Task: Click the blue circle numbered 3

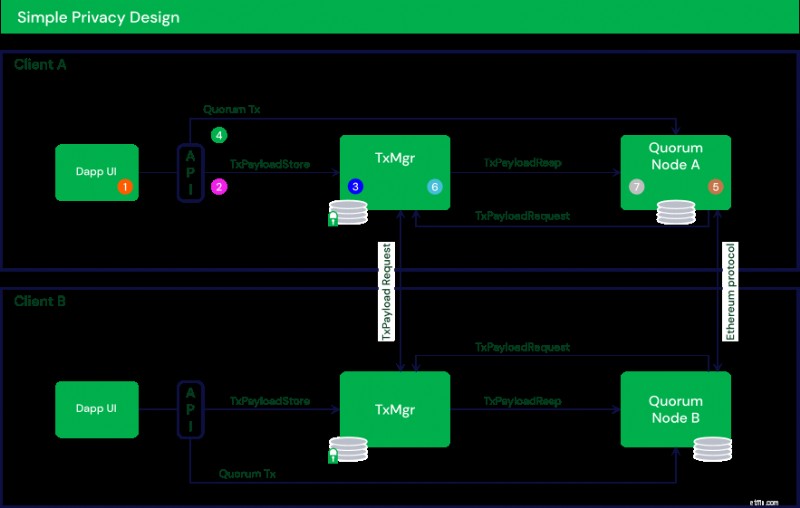Action: tap(356, 187)
